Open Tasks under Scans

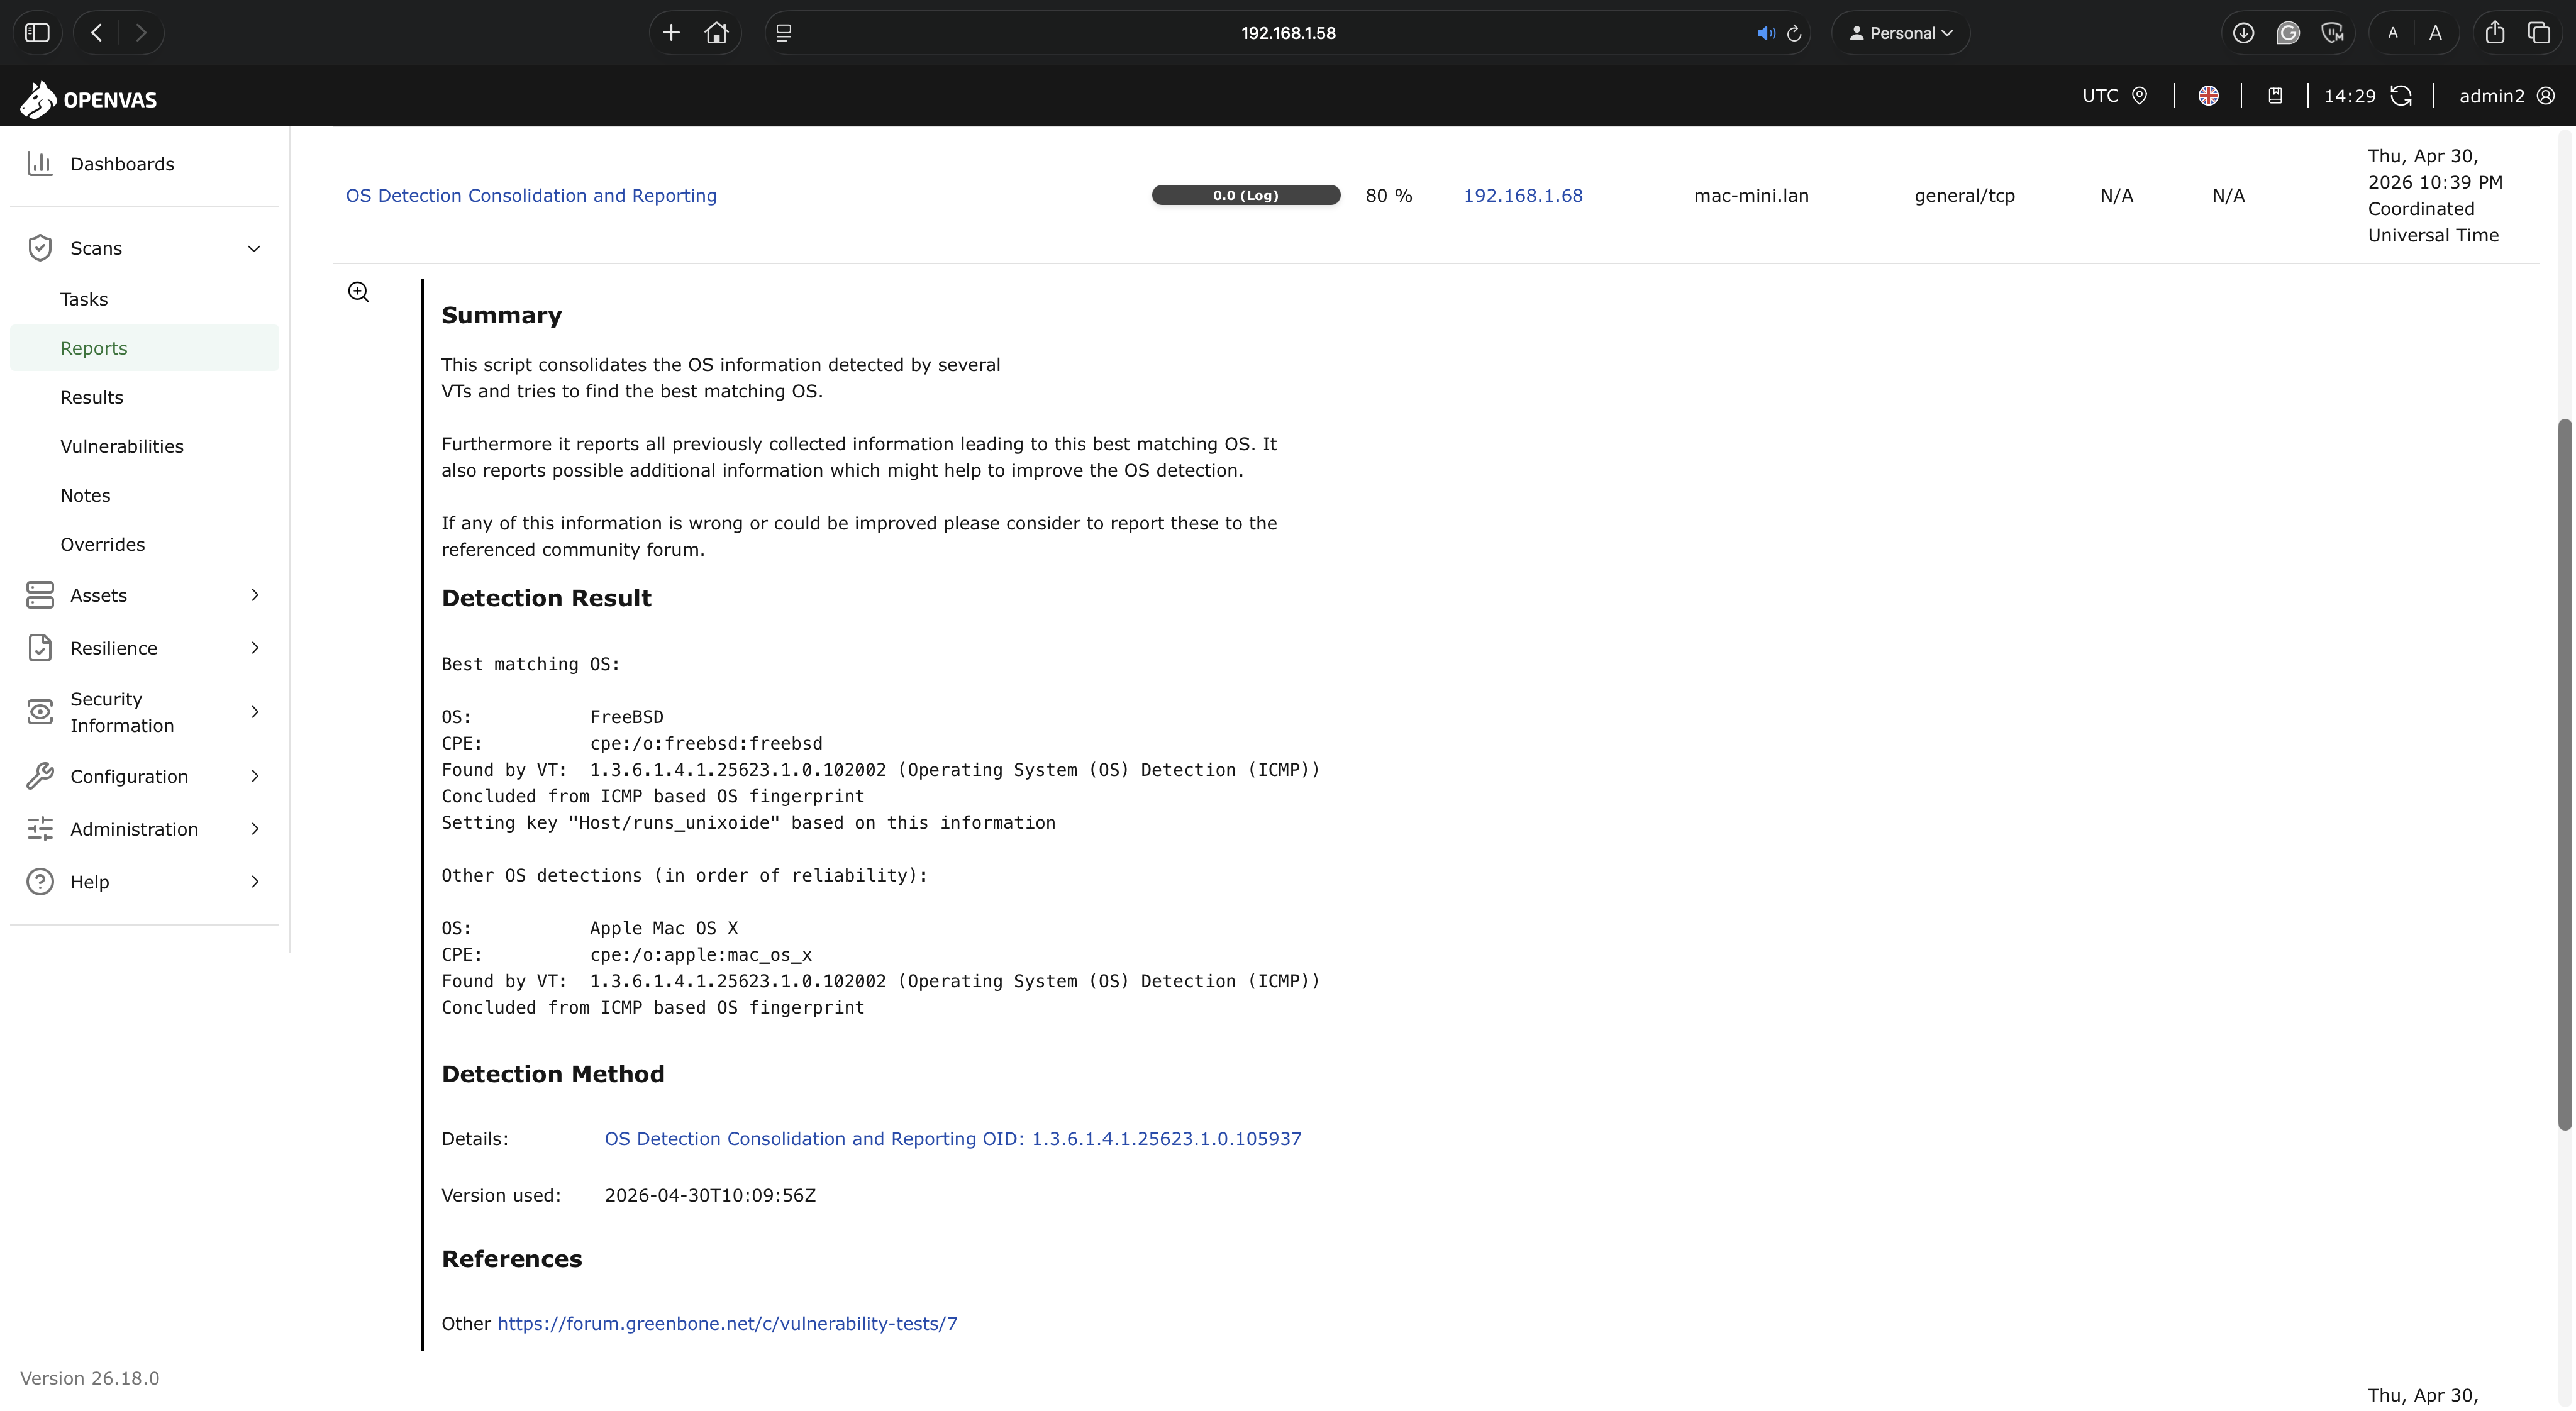84,299
